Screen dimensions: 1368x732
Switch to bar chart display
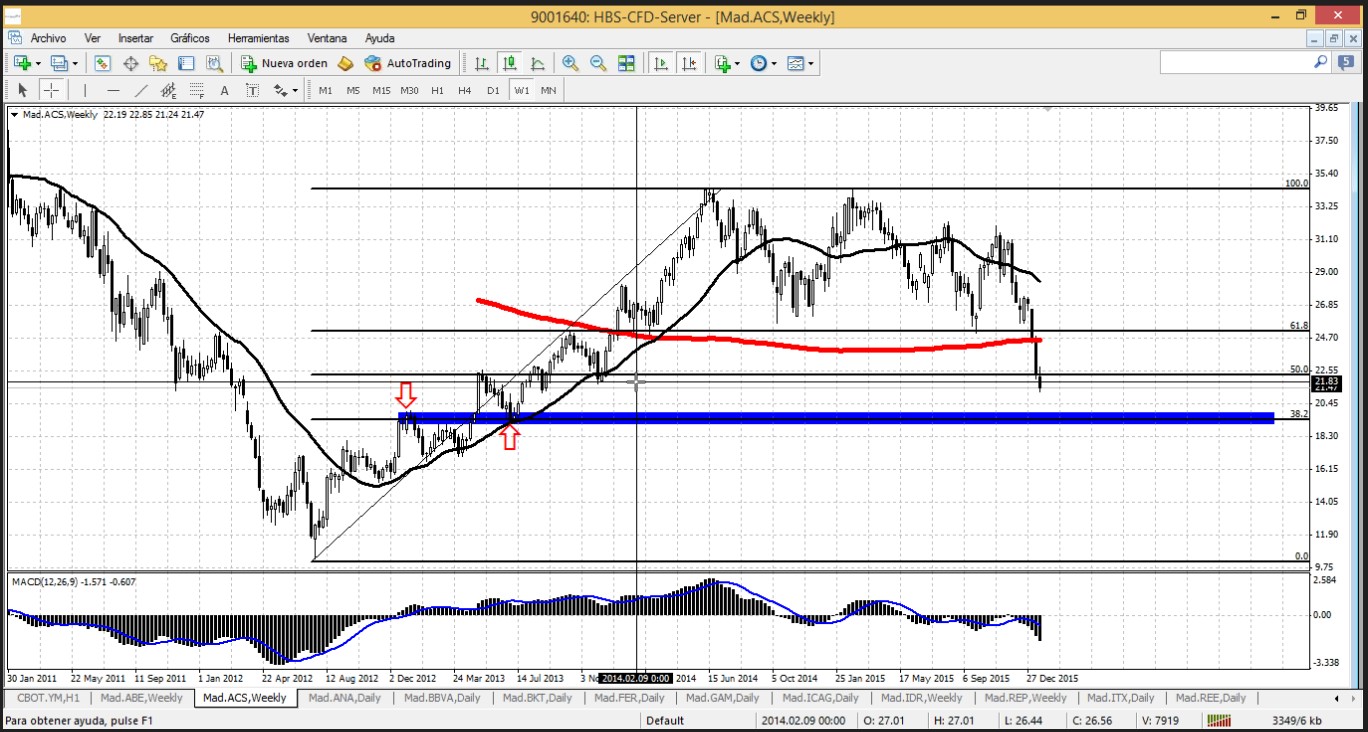[x=482, y=63]
